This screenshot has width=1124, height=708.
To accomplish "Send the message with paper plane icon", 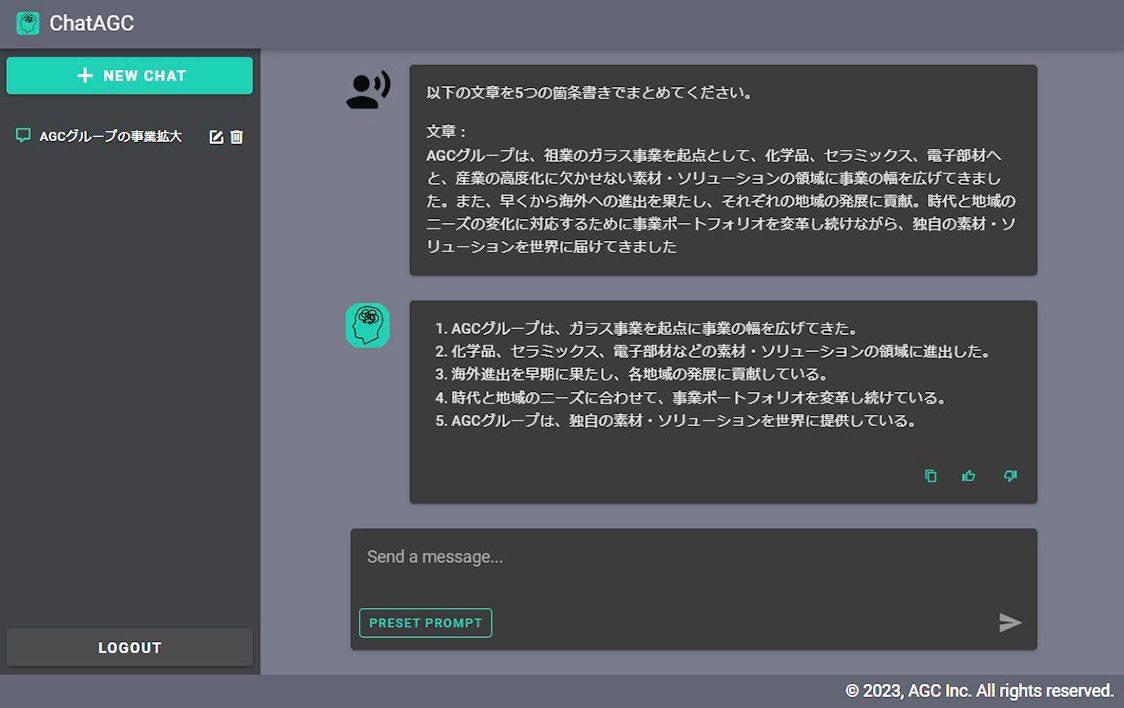I will pyautogui.click(x=1010, y=623).
